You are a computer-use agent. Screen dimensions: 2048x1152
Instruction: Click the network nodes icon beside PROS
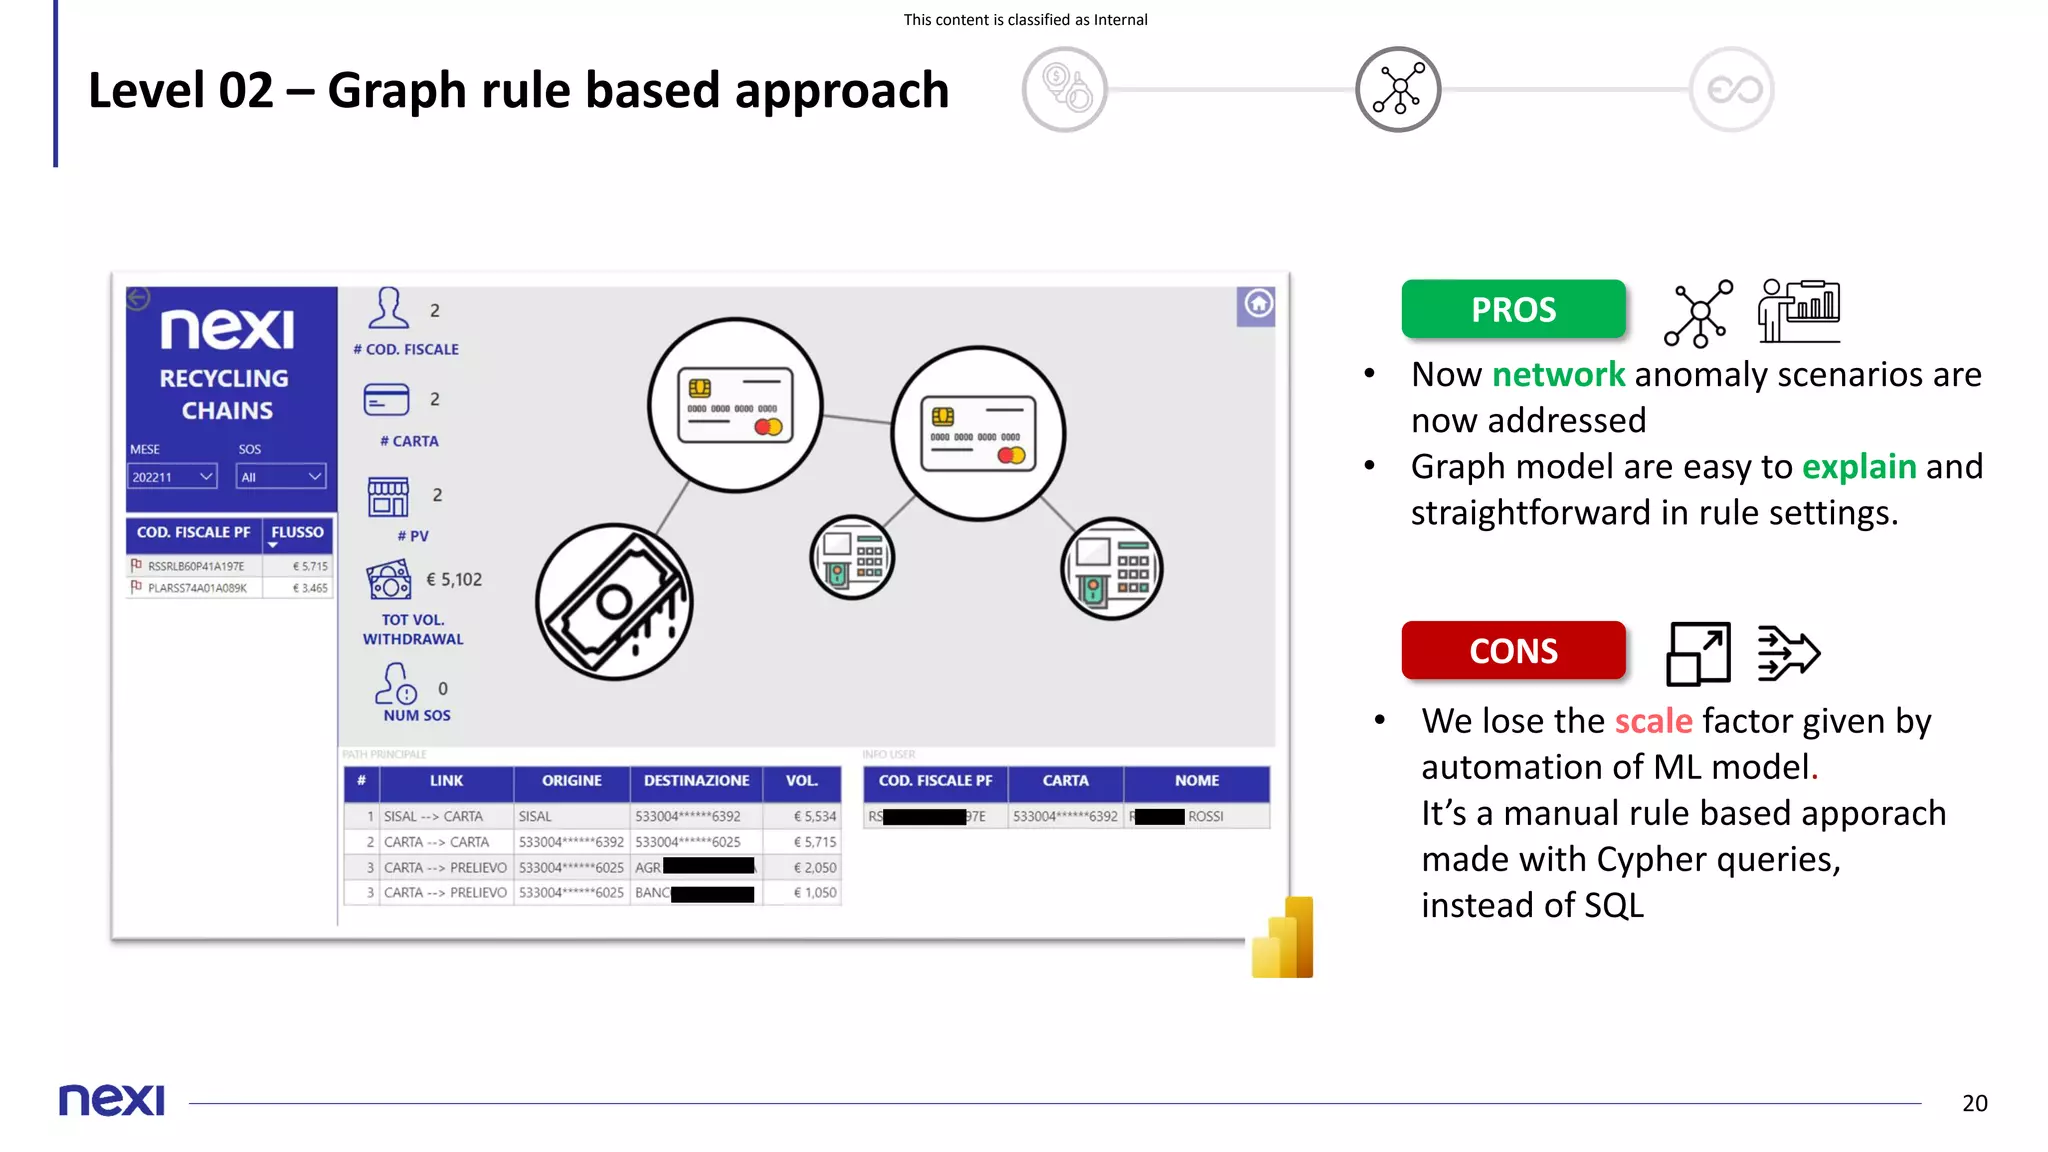[x=1698, y=313]
